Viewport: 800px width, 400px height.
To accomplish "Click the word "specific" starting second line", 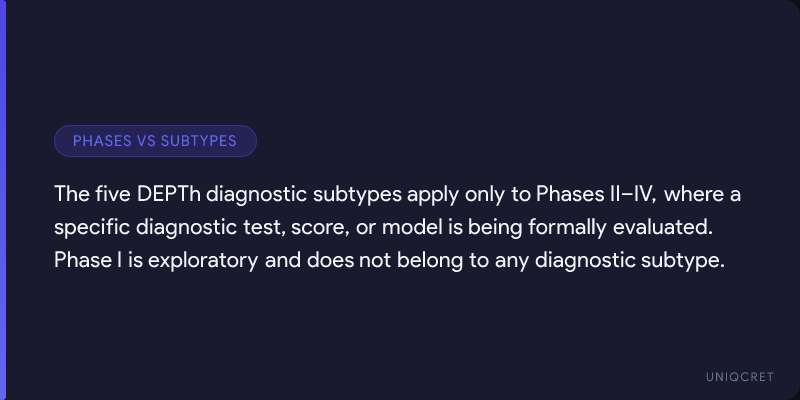I will tap(88, 226).
